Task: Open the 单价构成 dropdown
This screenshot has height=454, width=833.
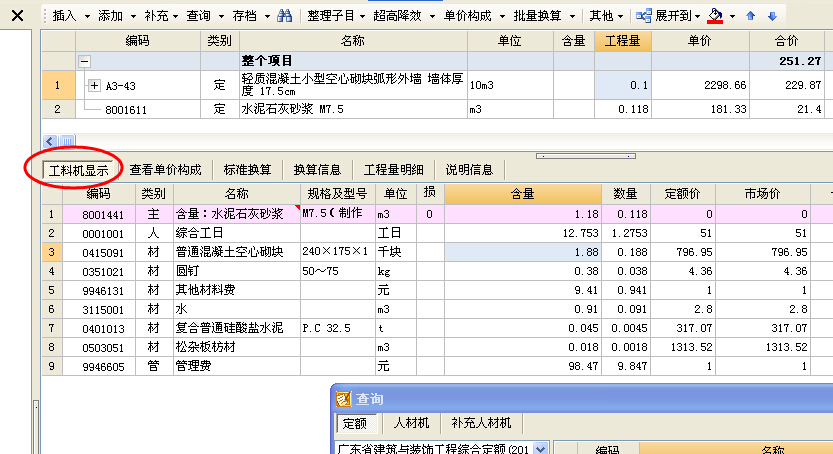Action: click(x=474, y=16)
